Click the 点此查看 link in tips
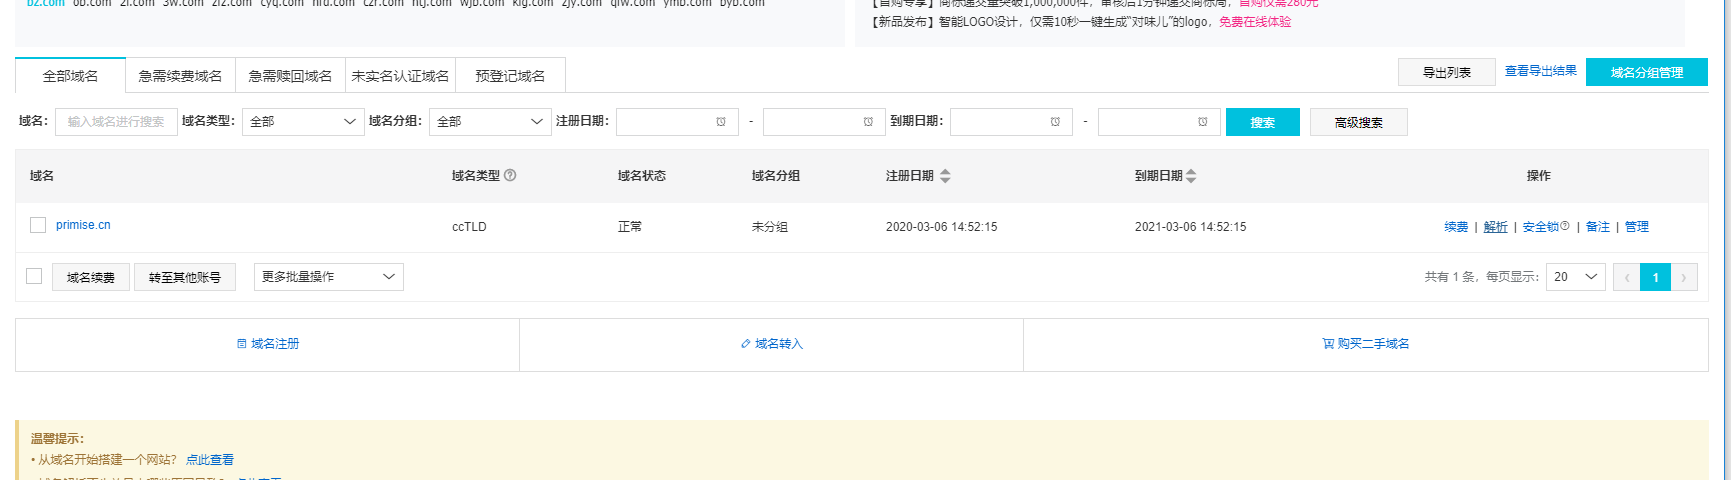This screenshot has width=1731, height=480. 210,460
